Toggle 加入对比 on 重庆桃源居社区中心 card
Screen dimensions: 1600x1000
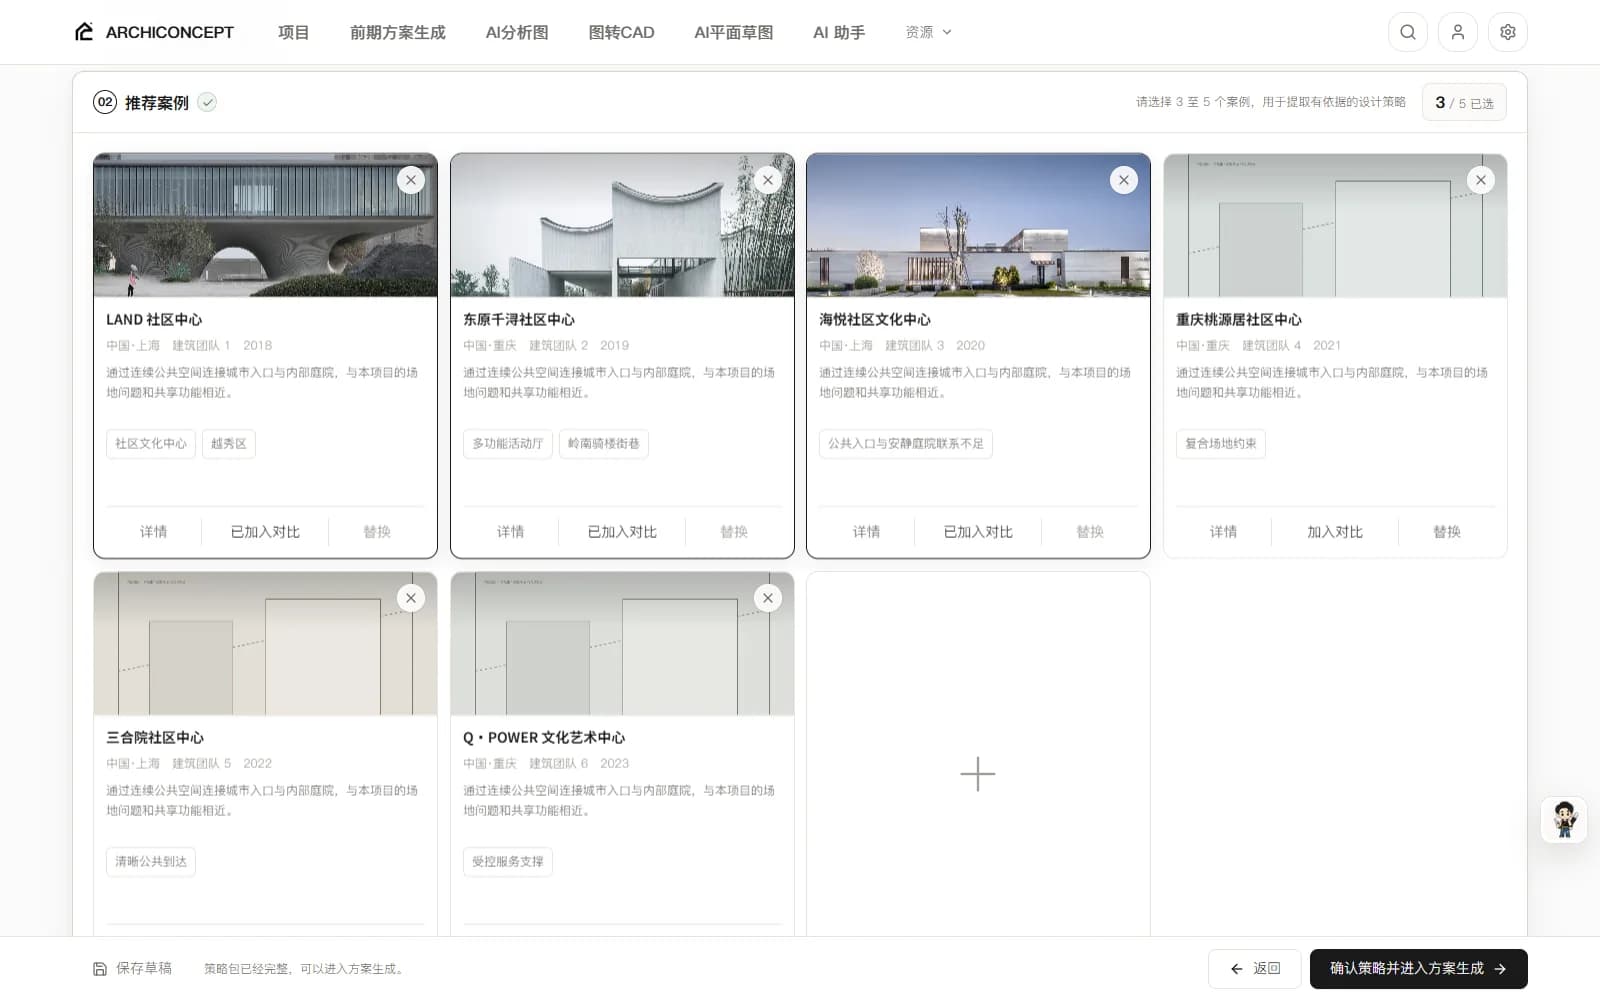(x=1335, y=532)
